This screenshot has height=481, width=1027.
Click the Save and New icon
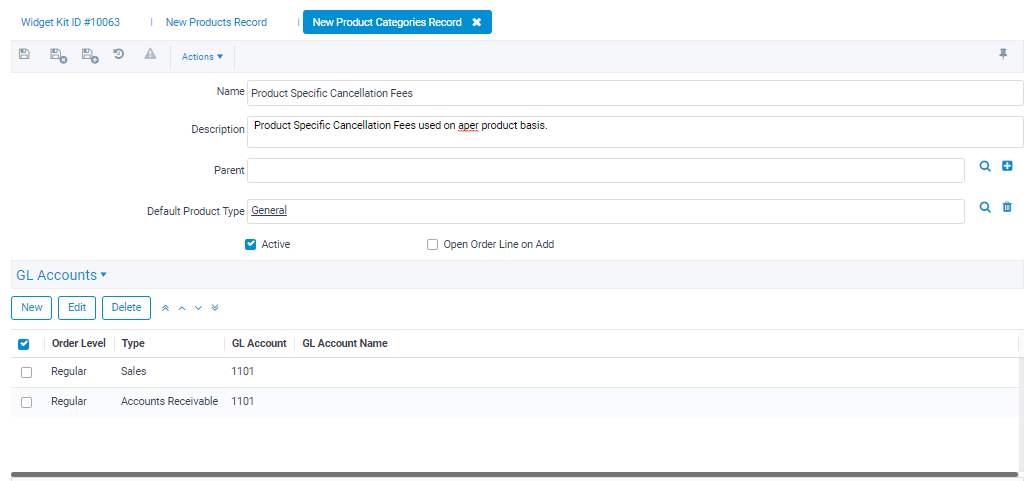tap(90, 56)
